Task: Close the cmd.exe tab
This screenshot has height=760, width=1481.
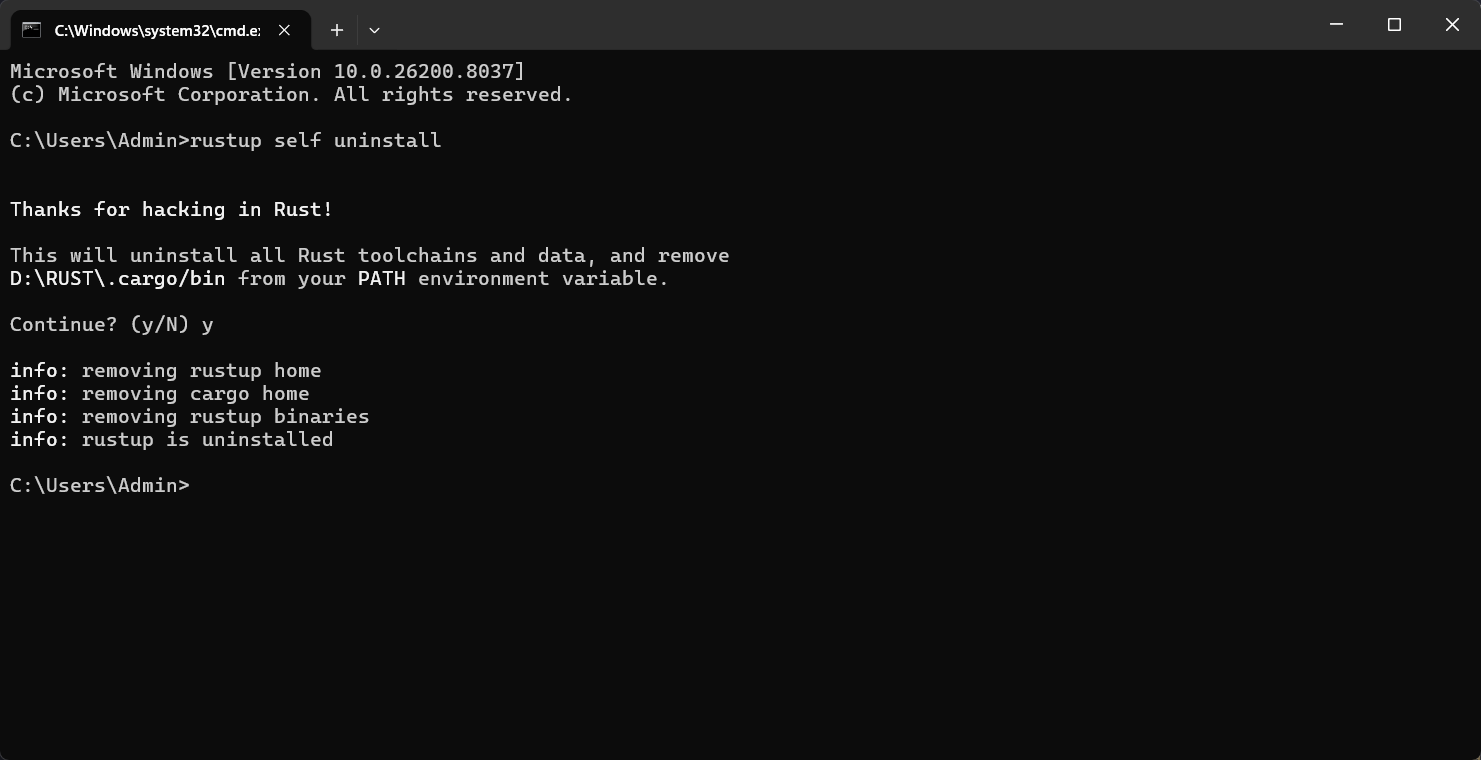Action: (285, 30)
